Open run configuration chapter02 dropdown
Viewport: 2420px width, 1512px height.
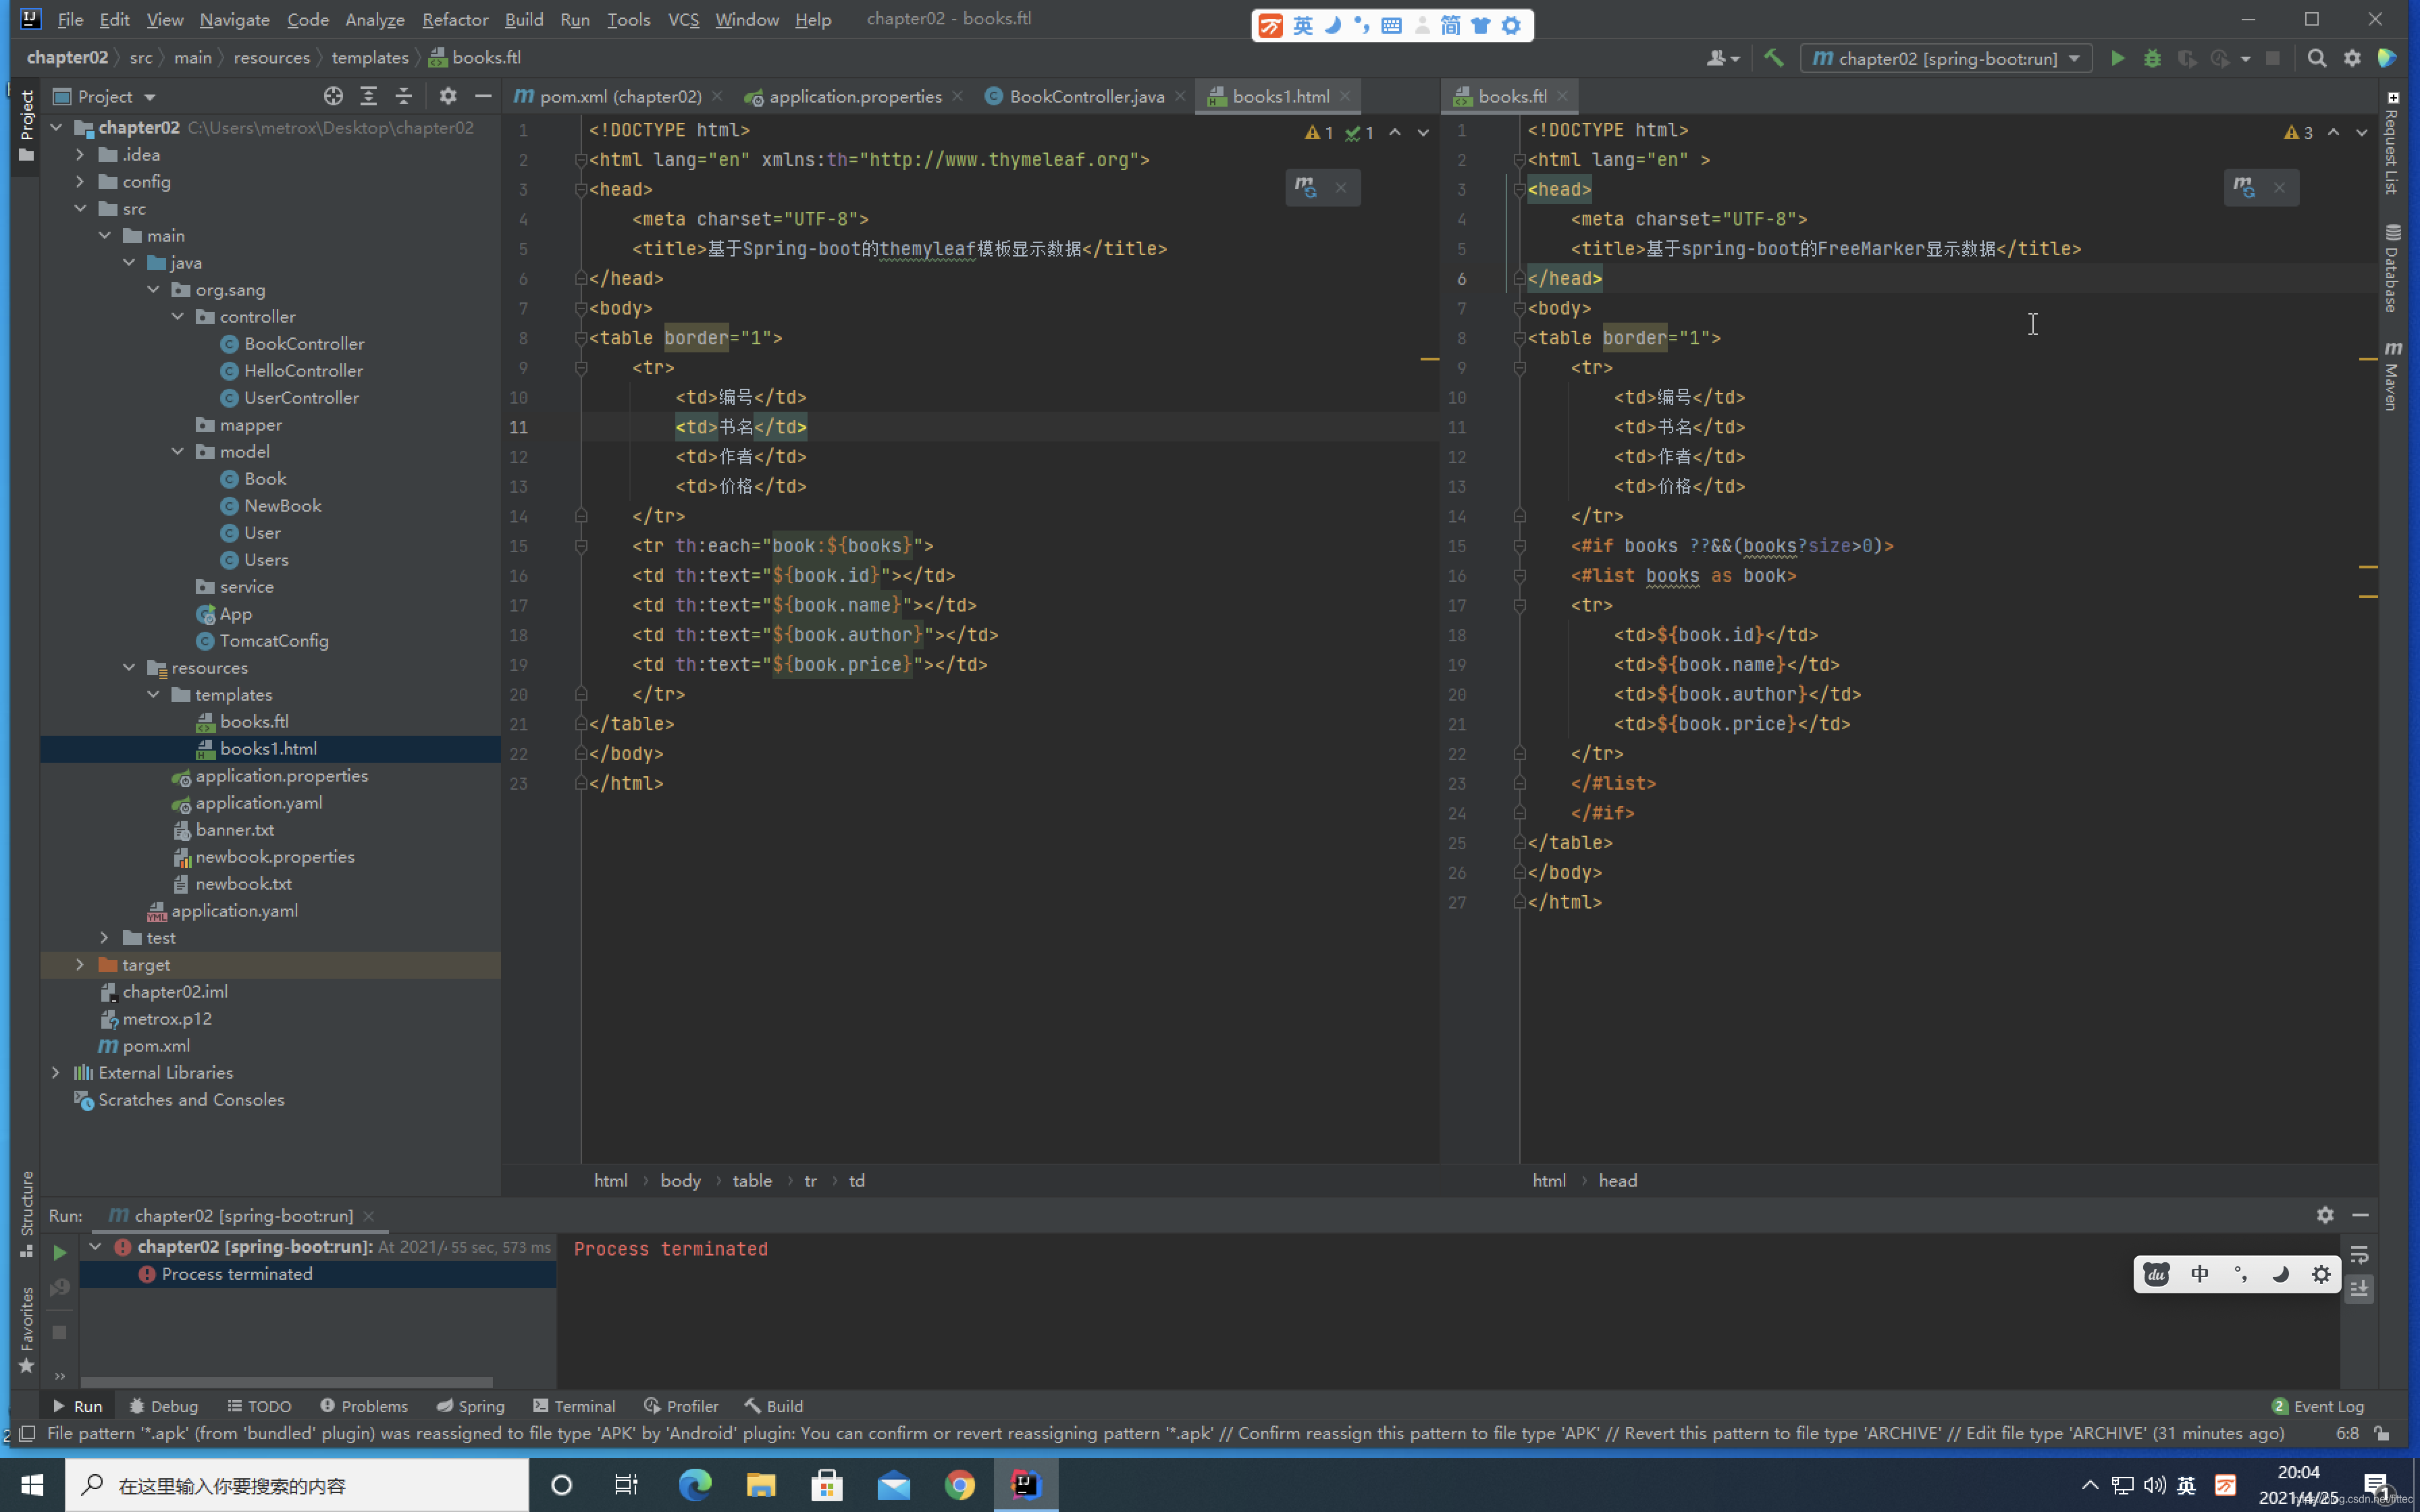click(x=1946, y=58)
